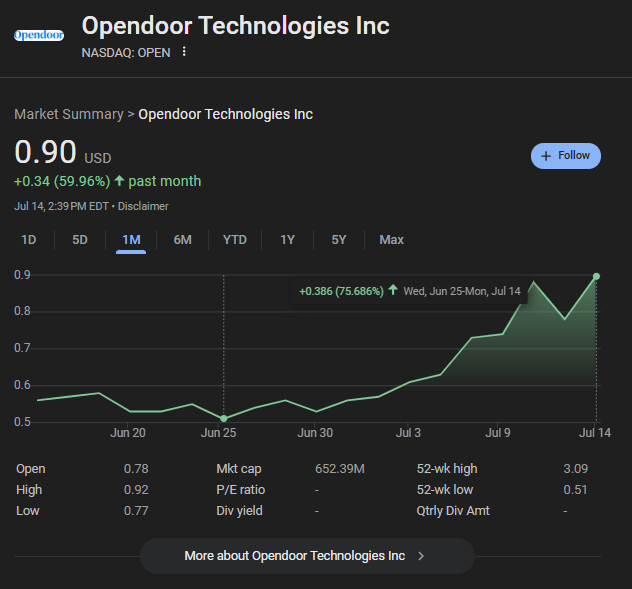Viewport: 632px width, 589px height.
Task: Click the 52-wk low value 0.51
Action: pos(575,490)
